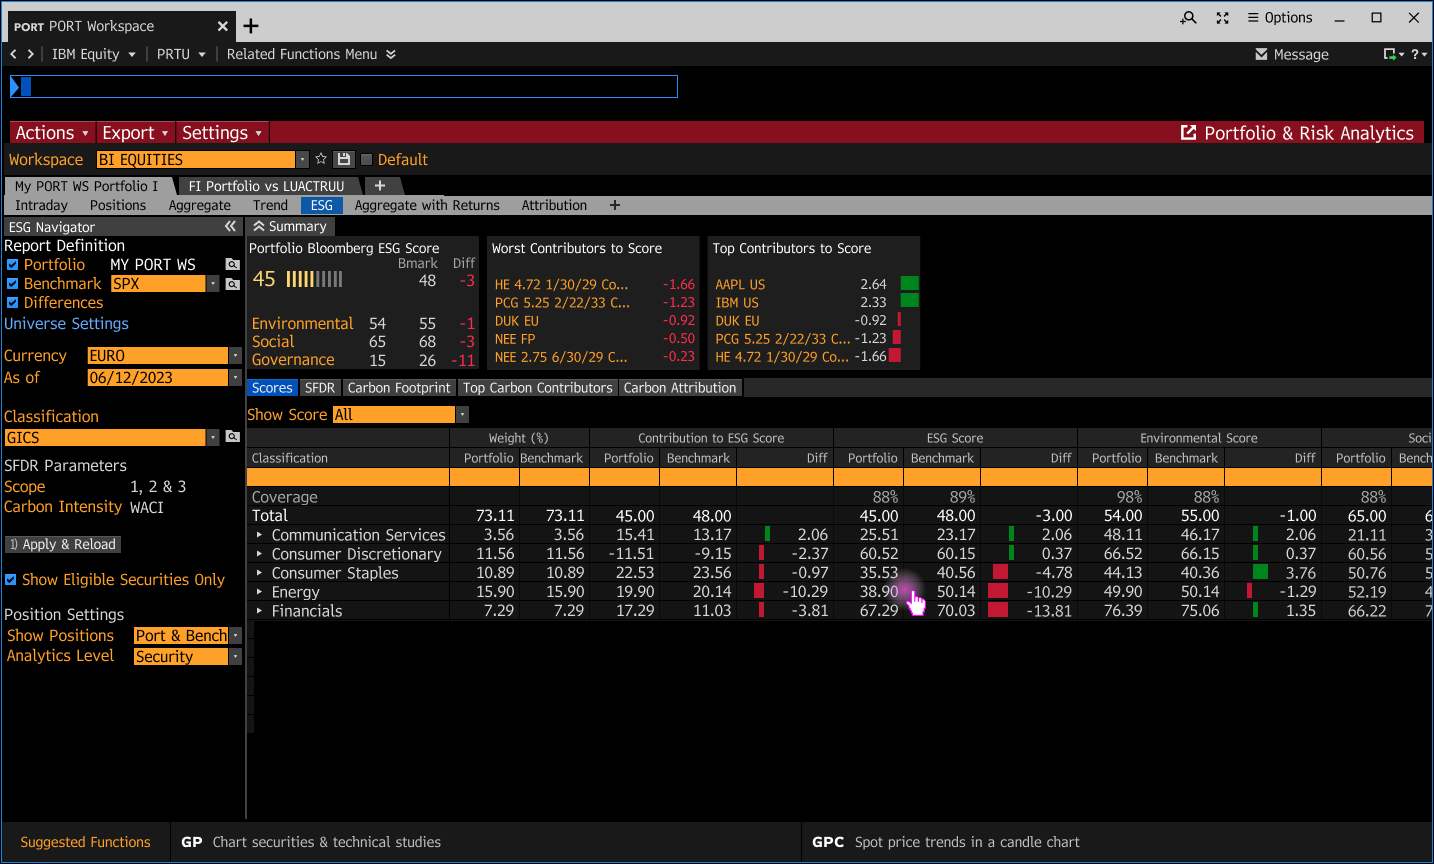Open the Actions menu
Image resolution: width=1434 pixels, height=864 pixels.
click(x=52, y=133)
